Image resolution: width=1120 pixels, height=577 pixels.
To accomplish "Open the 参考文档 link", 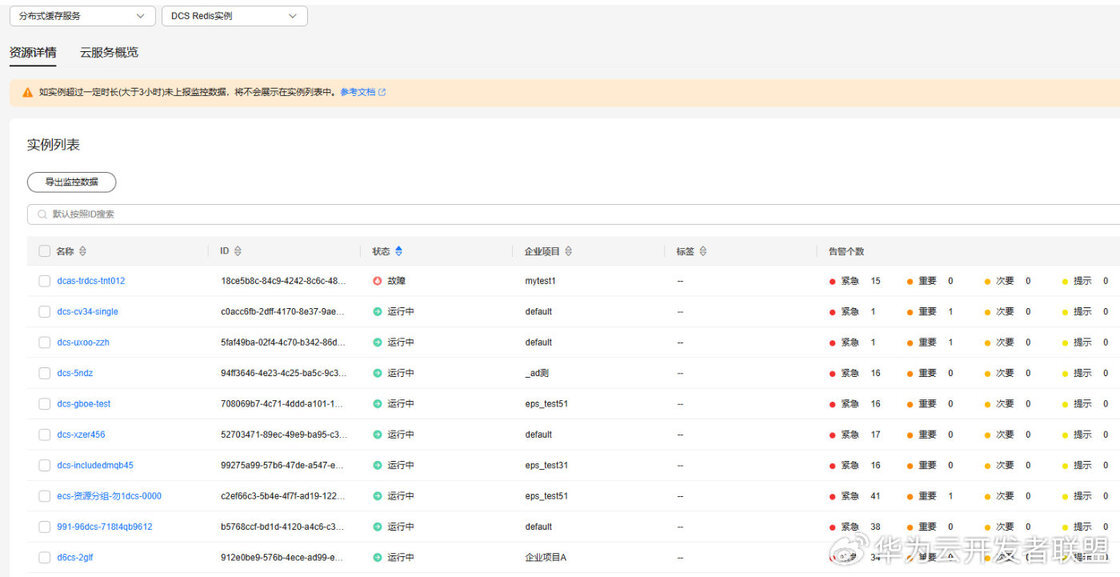I will coord(357,92).
